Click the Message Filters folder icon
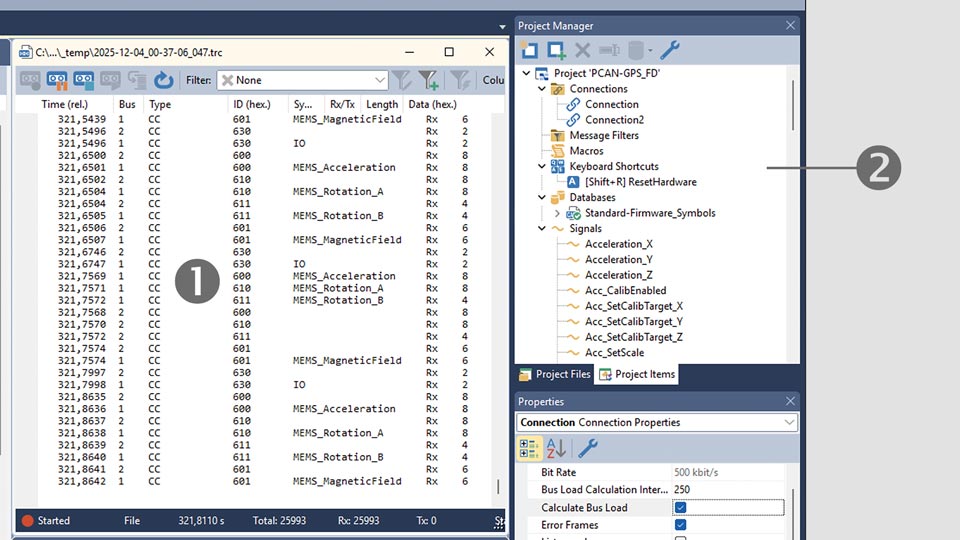The width and height of the screenshot is (960, 540). pyautogui.click(x=557, y=135)
